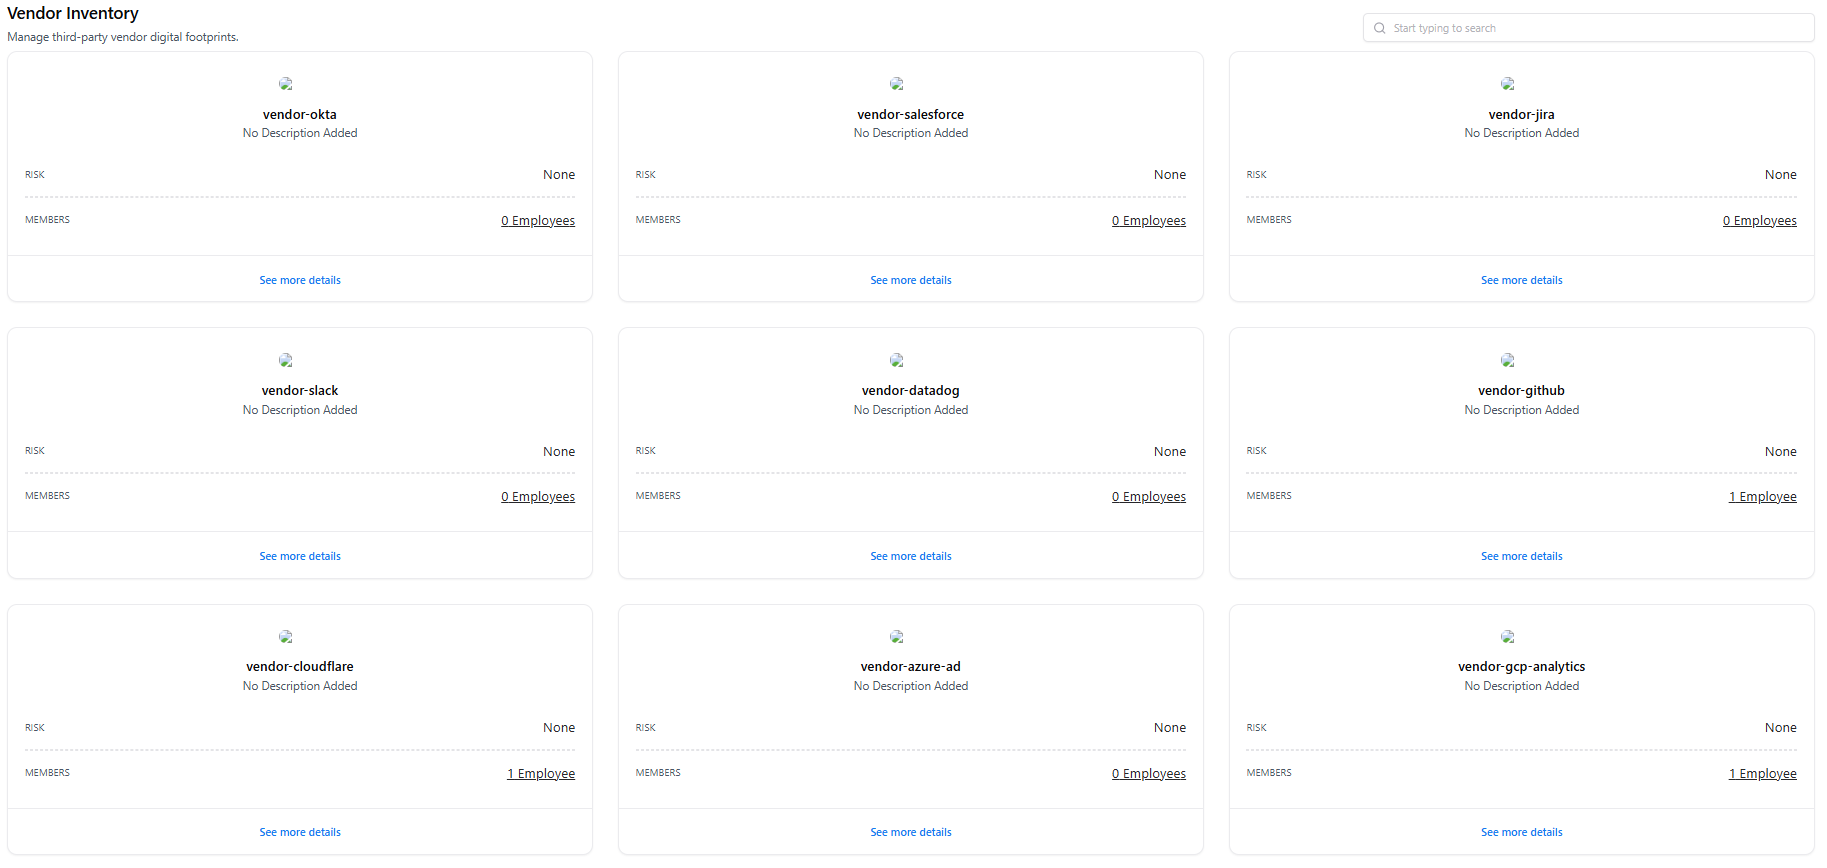The image size is (1827, 868).
Task: Click the vendor-salesforce logo image
Action: point(897,84)
